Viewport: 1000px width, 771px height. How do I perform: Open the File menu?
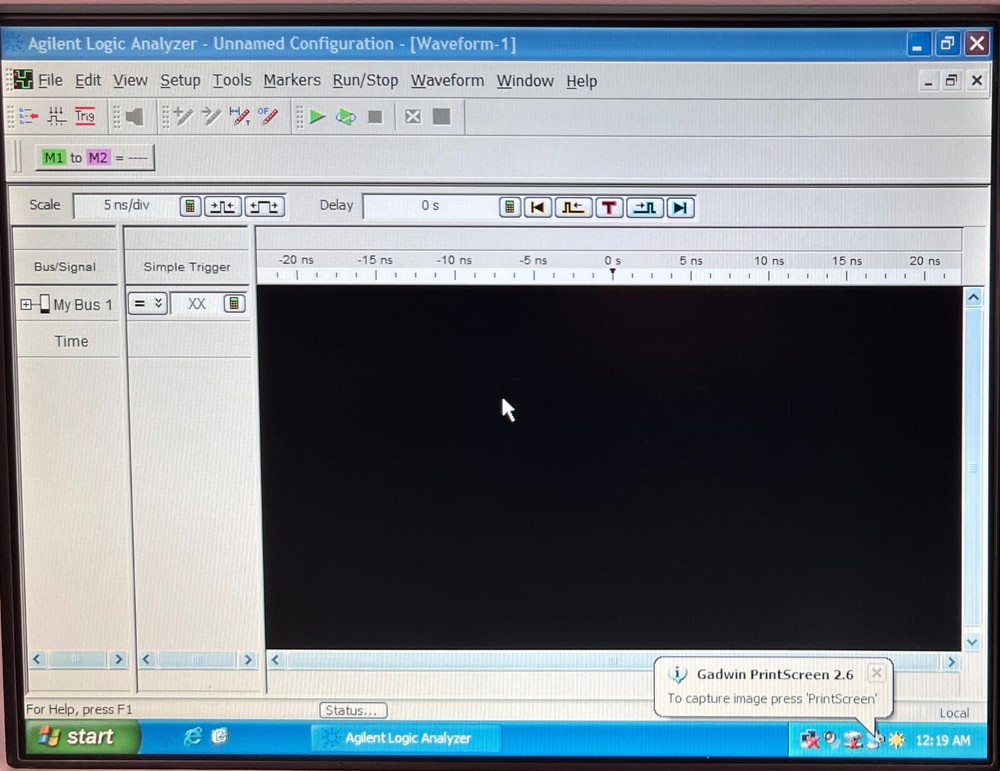tap(50, 80)
